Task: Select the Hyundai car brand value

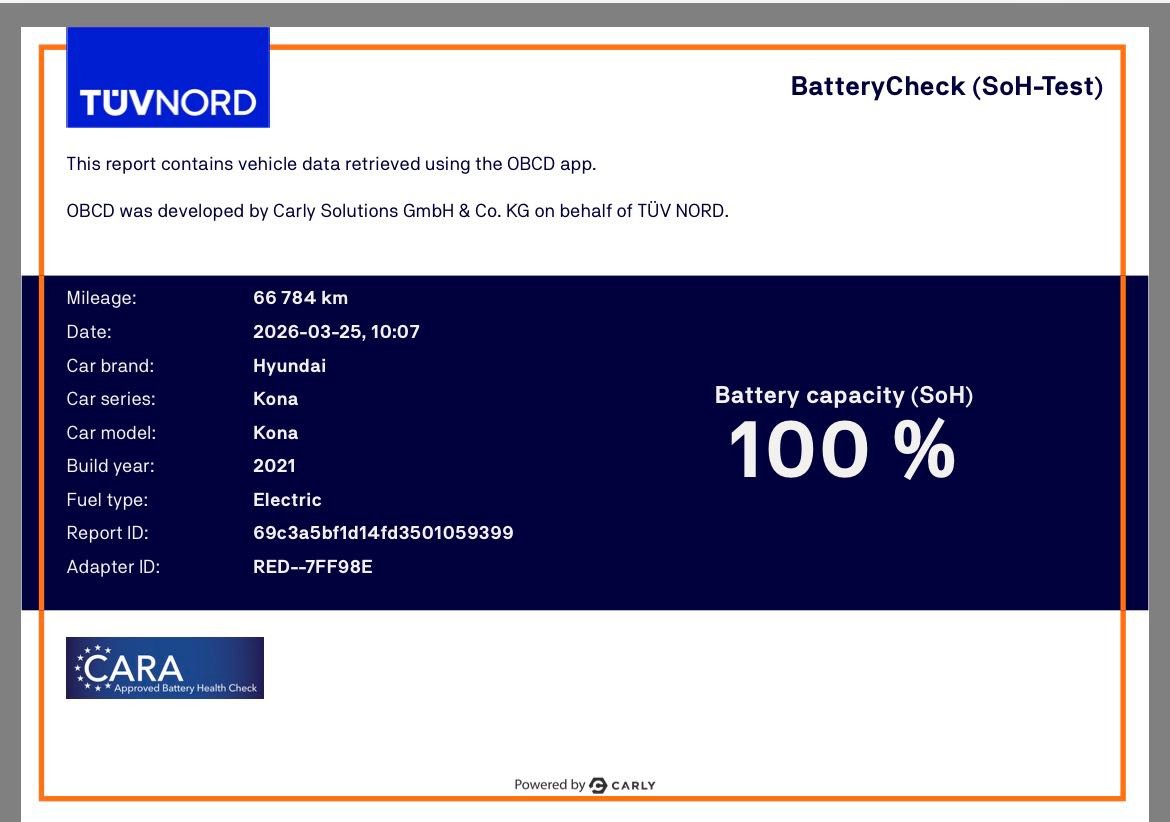Action: (x=289, y=366)
